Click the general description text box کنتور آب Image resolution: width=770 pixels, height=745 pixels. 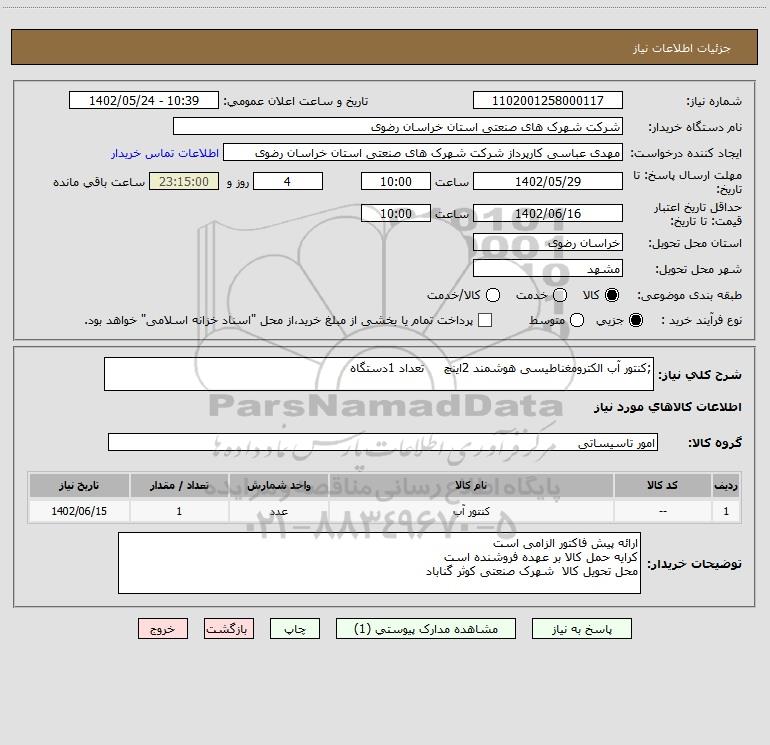tap(379, 374)
